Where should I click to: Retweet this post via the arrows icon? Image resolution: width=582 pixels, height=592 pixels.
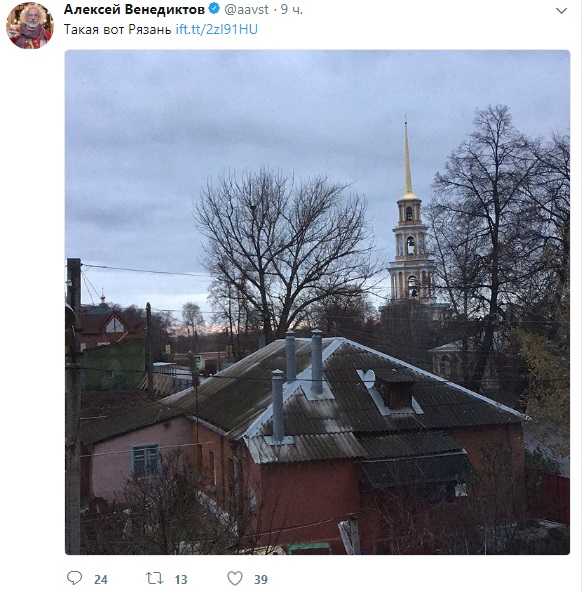click(x=154, y=578)
